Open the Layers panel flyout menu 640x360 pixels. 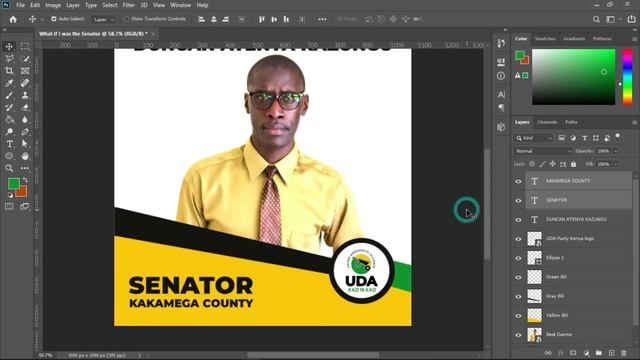634,122
